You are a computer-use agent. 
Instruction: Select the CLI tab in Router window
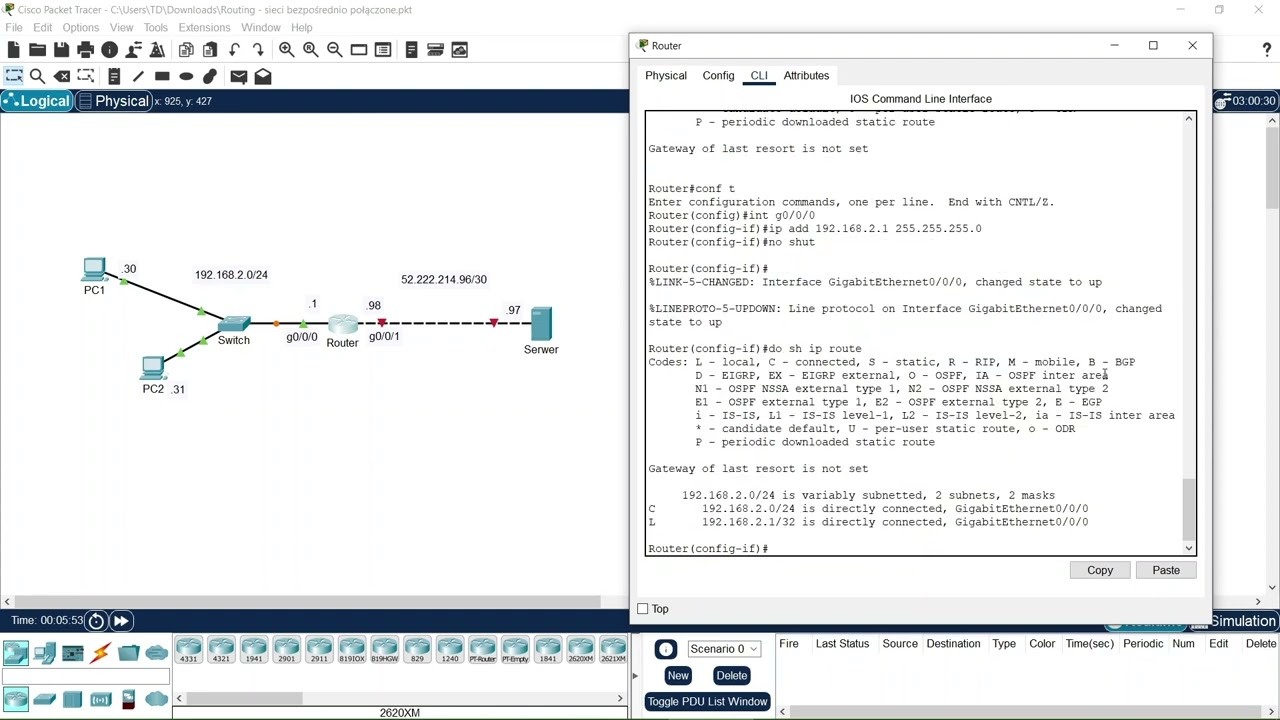[x=759, y=76]
